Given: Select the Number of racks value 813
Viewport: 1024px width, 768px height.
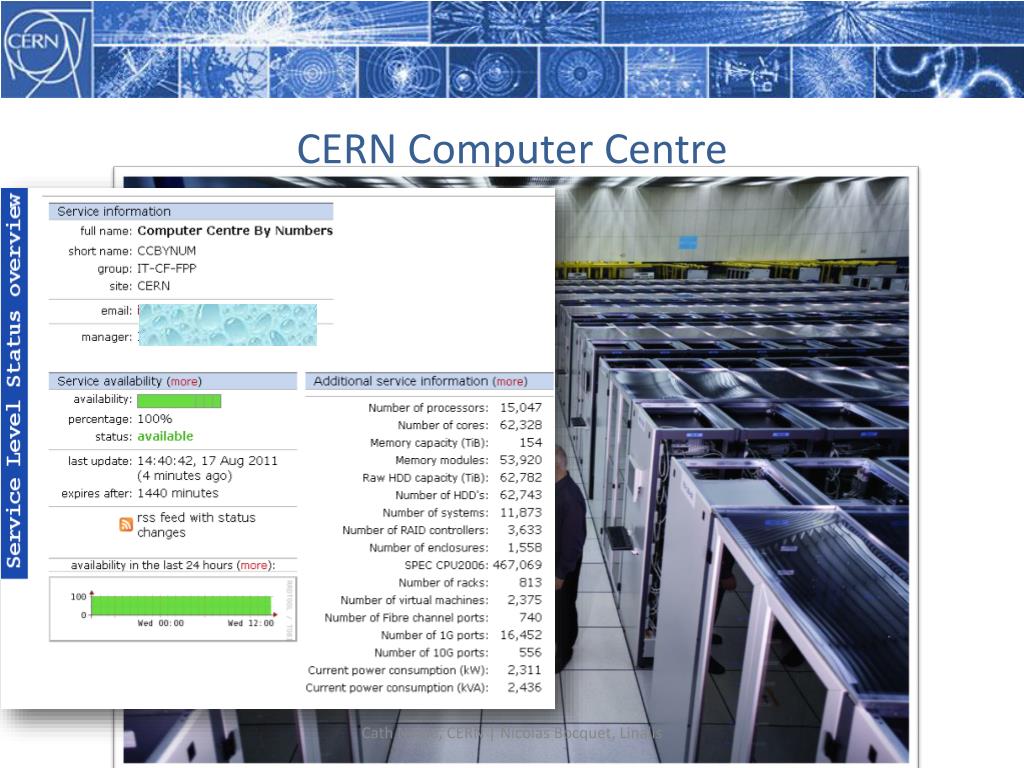Looking at the screenshot, I should pyautogui.click(x=531, y=583).
